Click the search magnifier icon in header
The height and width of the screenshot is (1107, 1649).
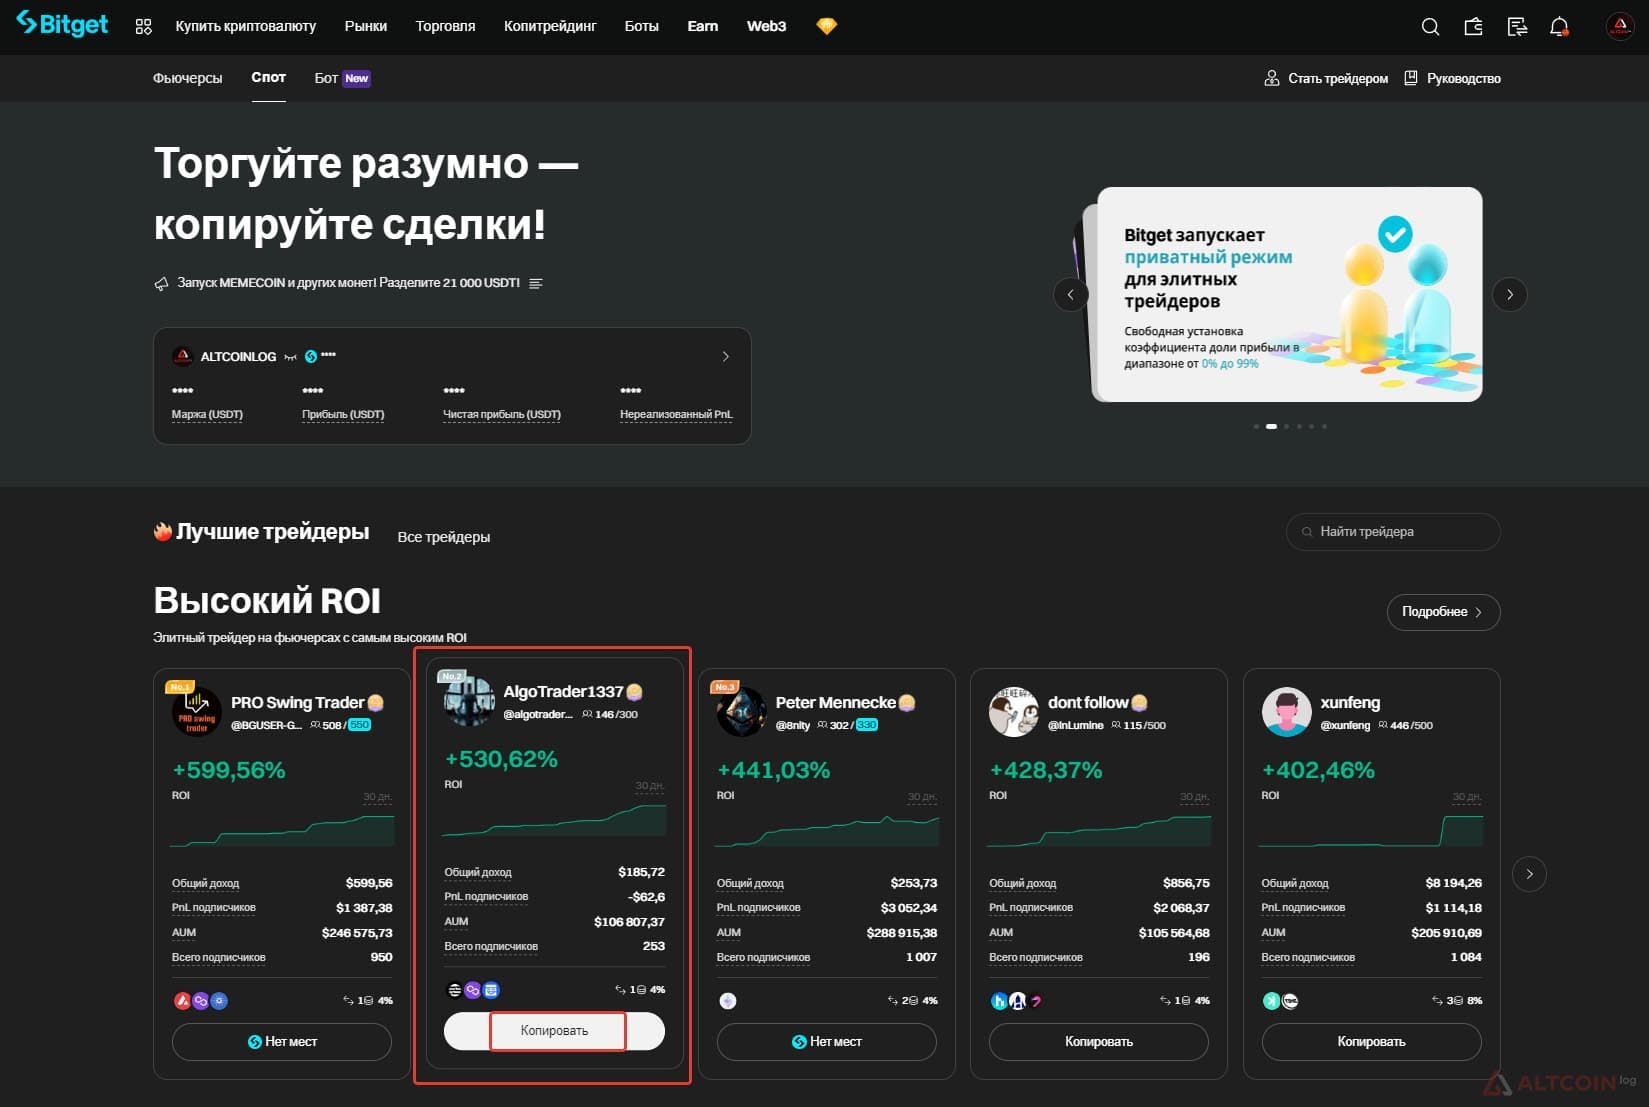(x=1430, y=27)
